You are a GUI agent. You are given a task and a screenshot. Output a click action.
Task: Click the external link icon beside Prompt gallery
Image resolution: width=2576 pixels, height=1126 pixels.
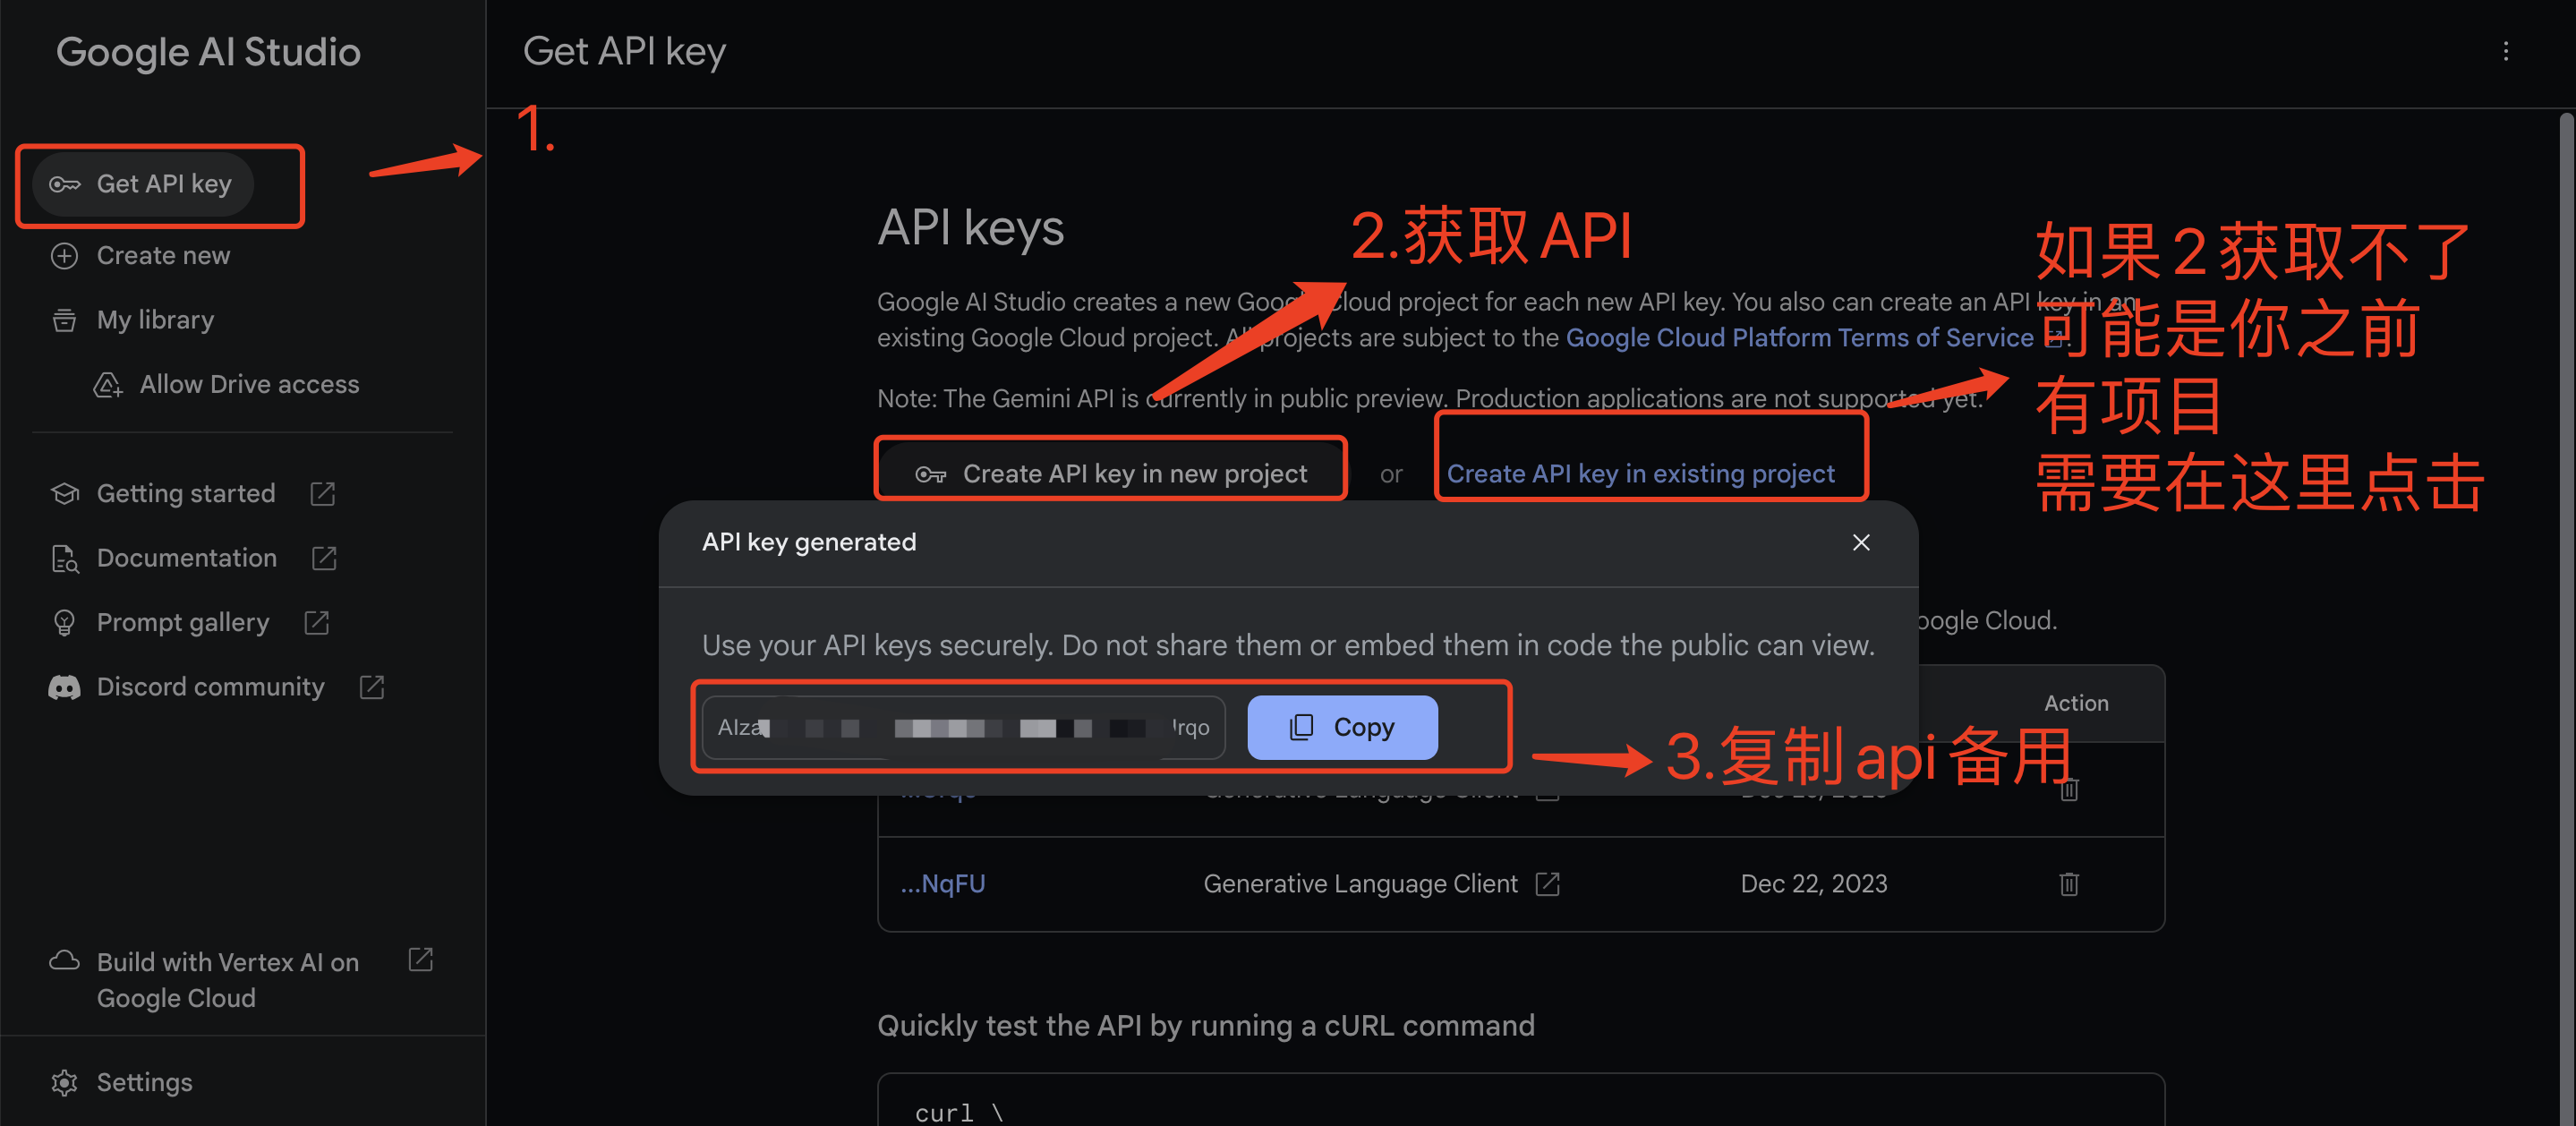(317, 622)
